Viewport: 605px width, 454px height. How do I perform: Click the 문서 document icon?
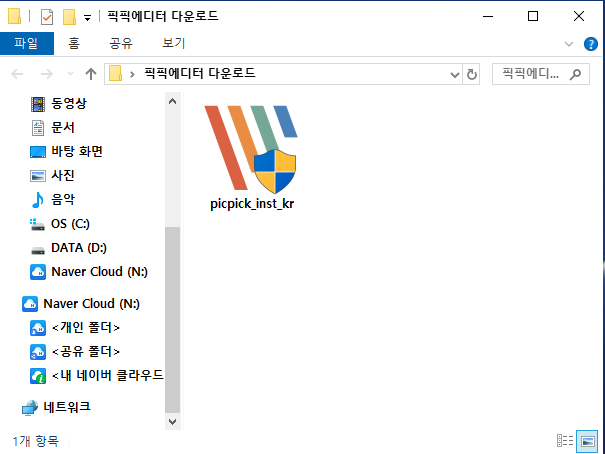[x=37, y=128]
